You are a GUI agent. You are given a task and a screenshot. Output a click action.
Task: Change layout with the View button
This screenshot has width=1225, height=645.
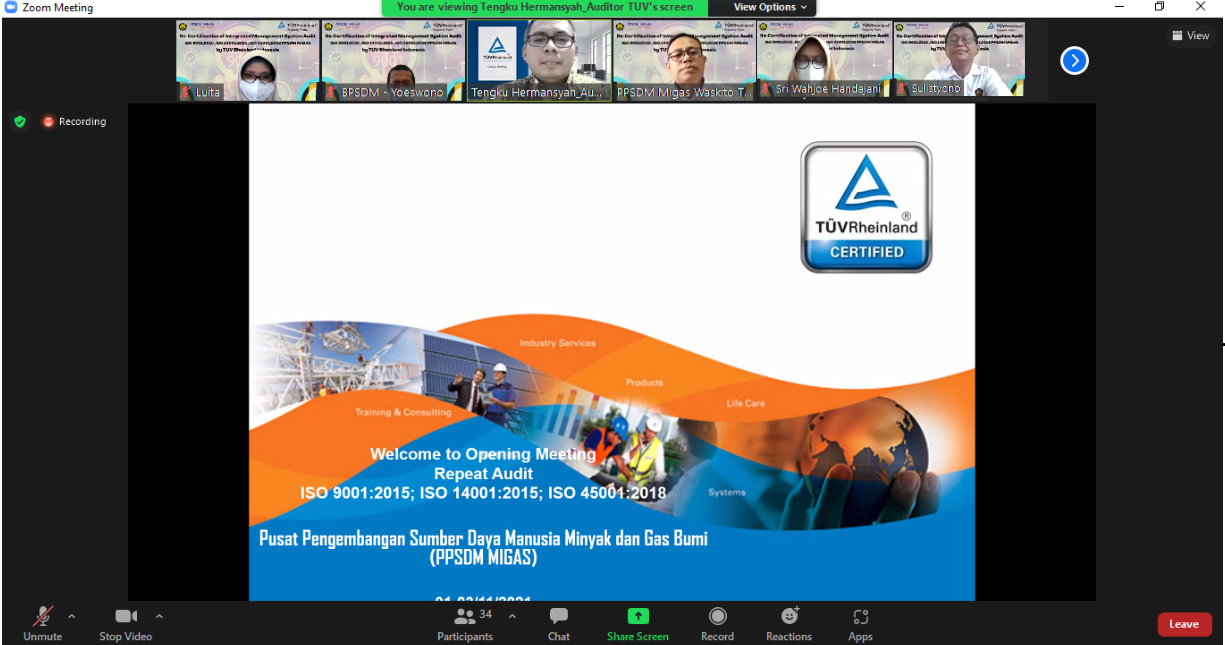(x=1190, y=36)
